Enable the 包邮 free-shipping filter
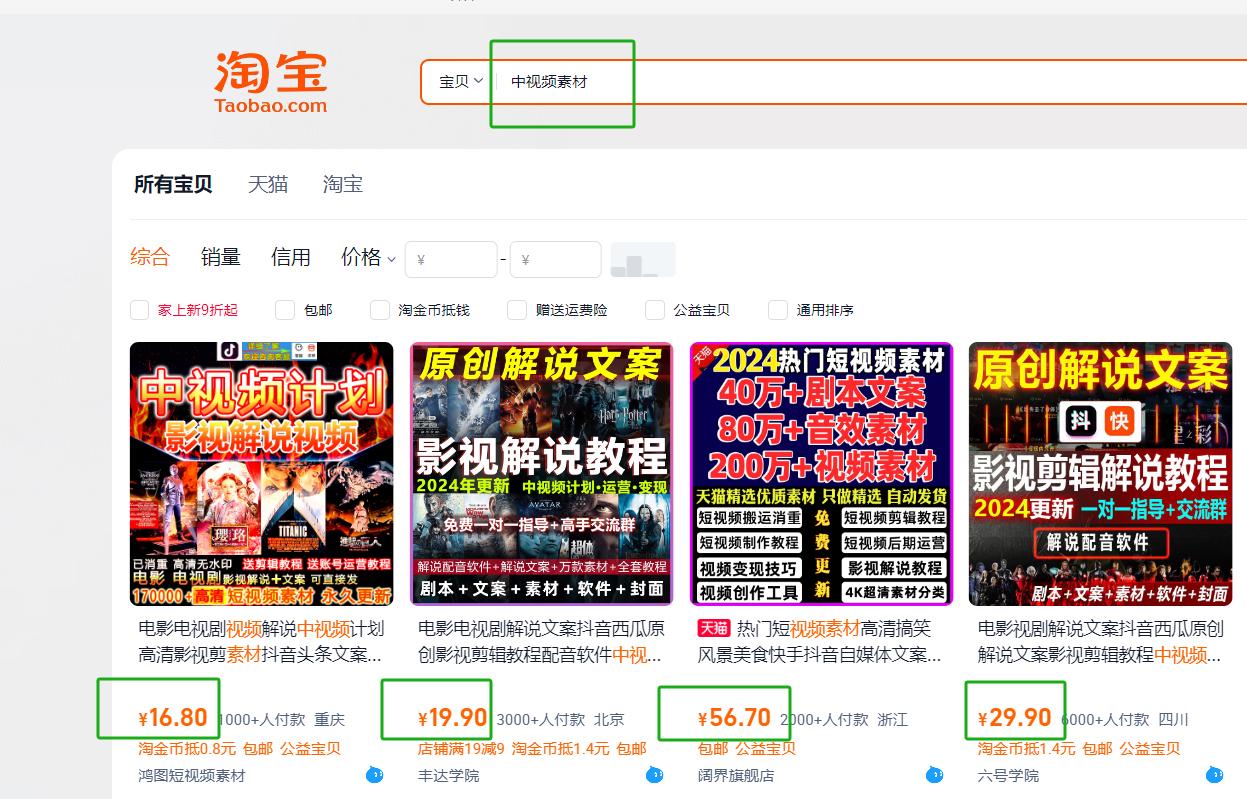1247x799 pixels. pos(284,310)
